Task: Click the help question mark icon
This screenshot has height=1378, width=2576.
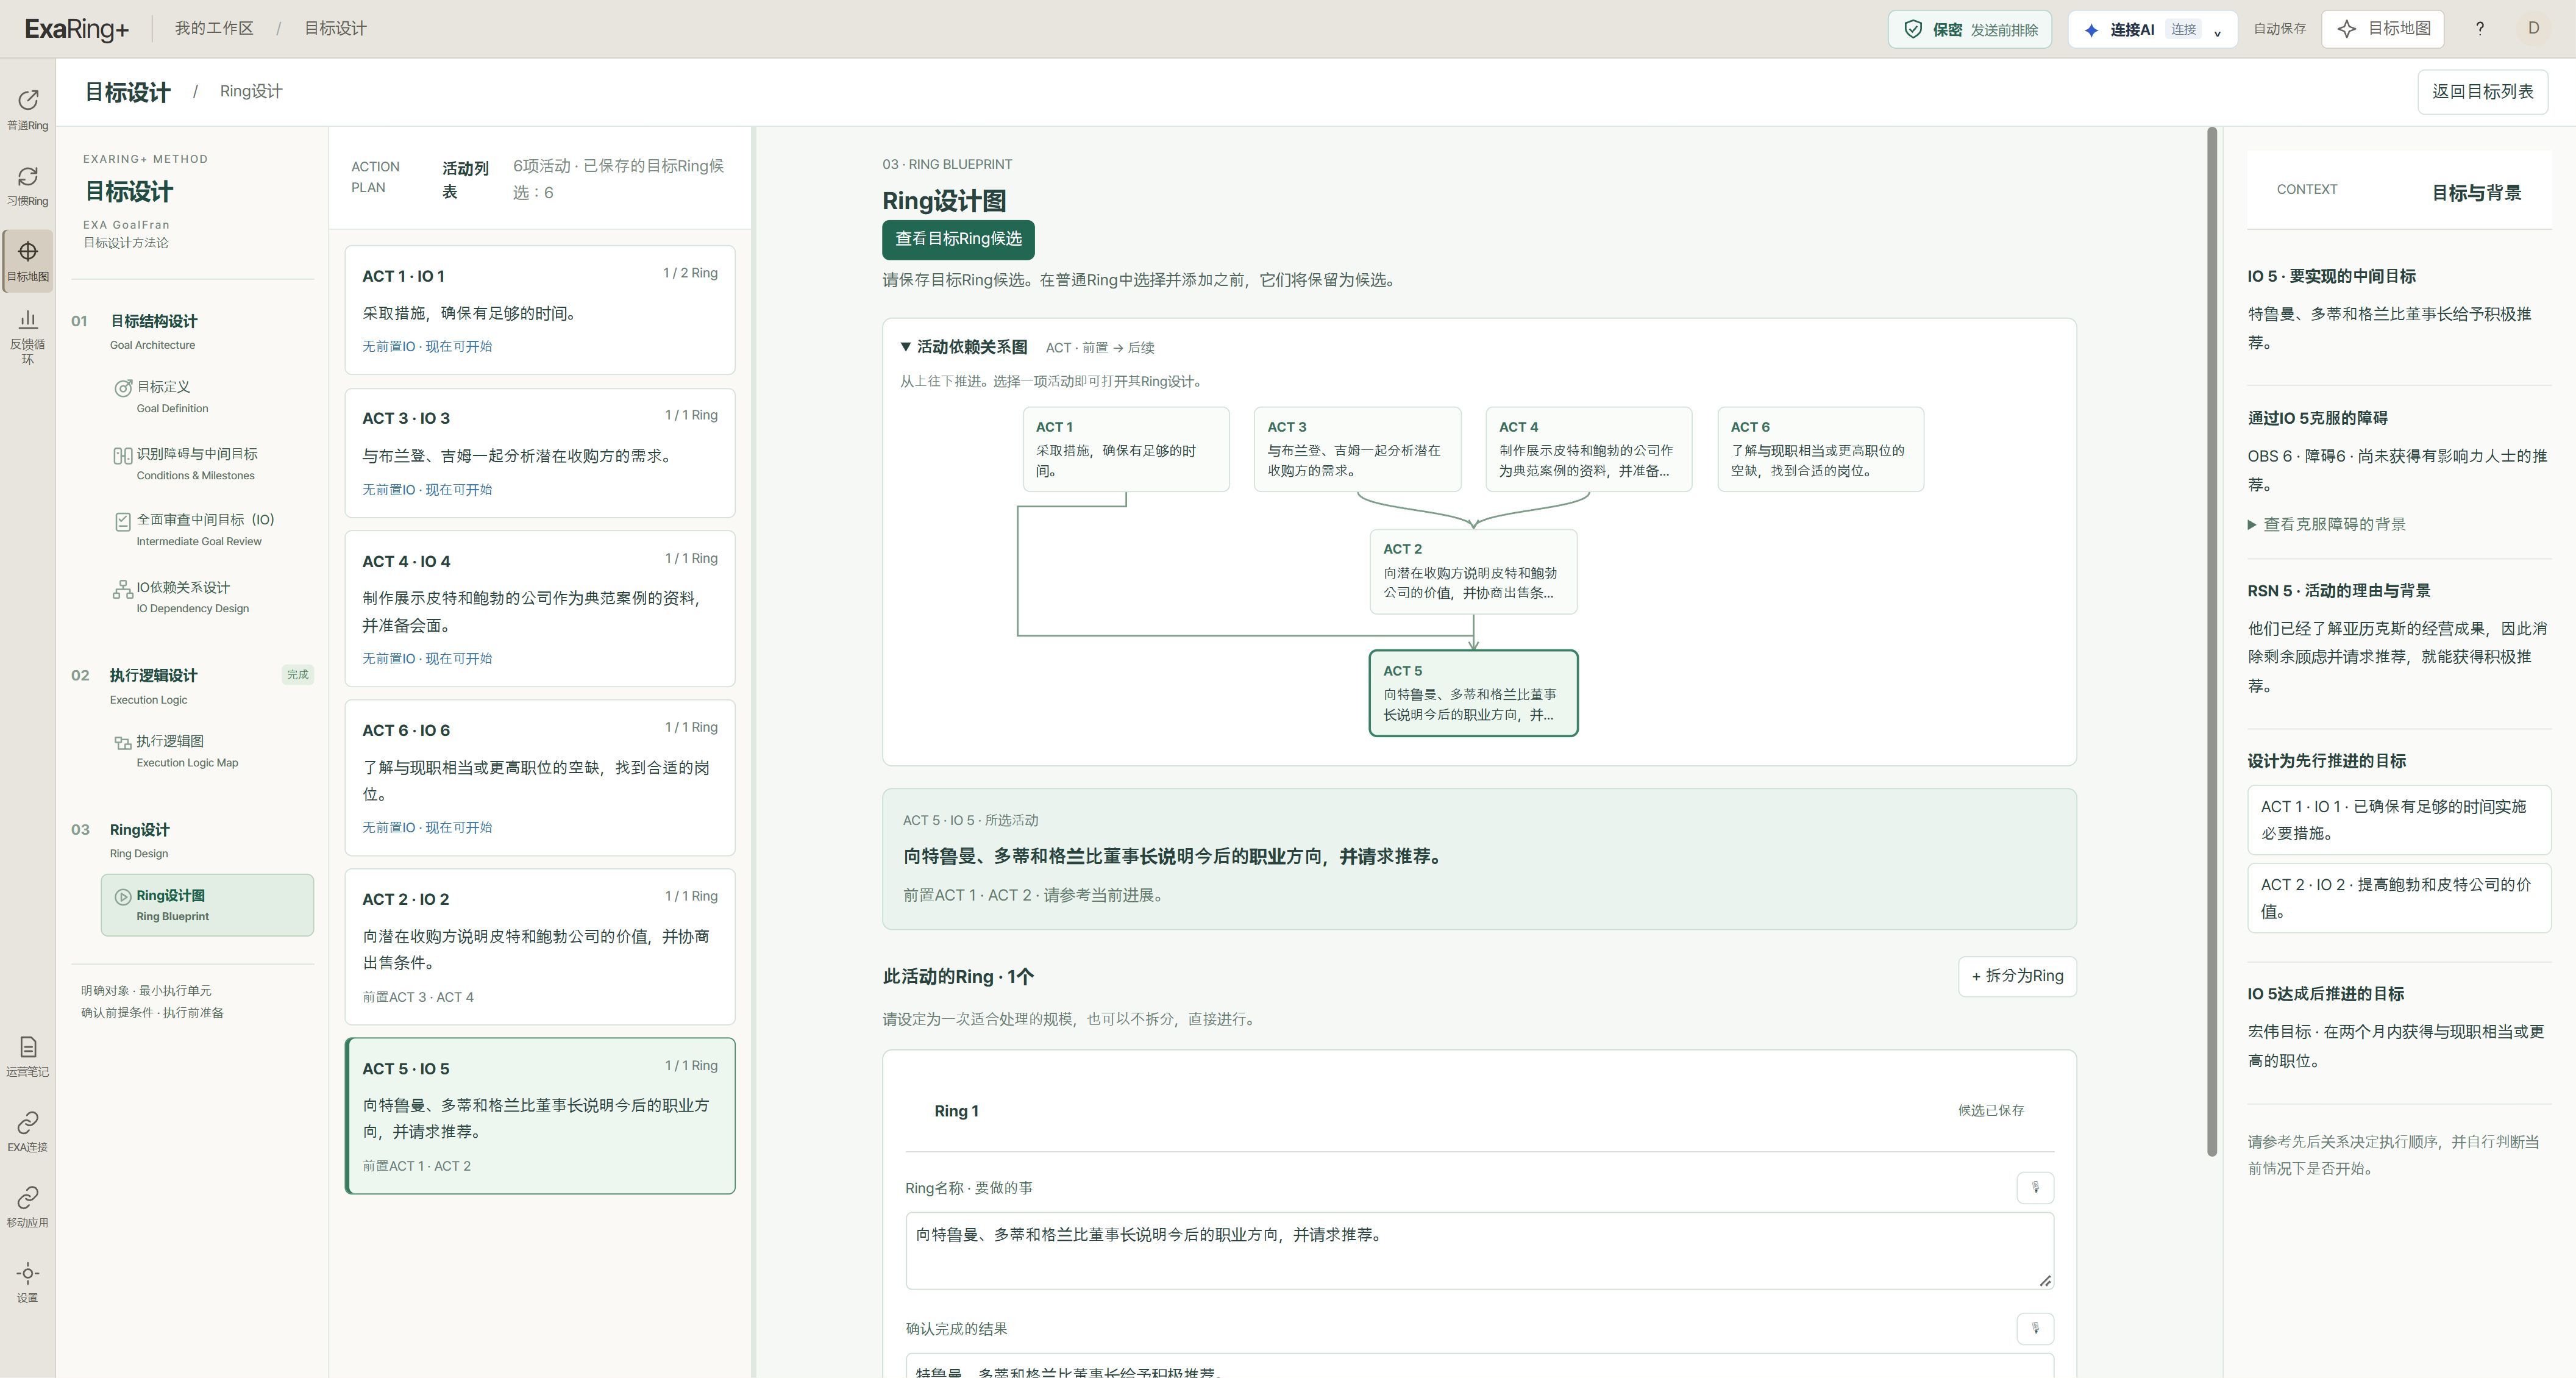Action: point(2480,29)
